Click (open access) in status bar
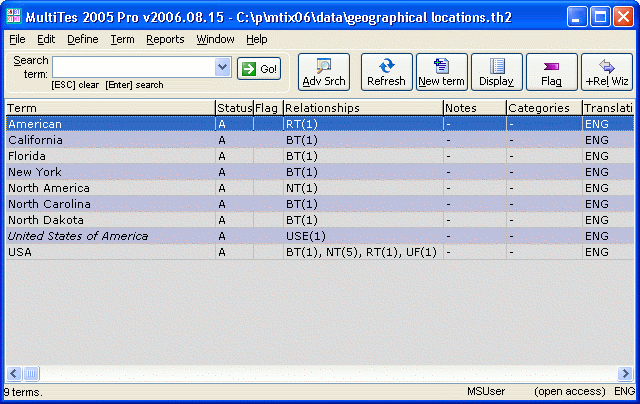 point(570,391)
